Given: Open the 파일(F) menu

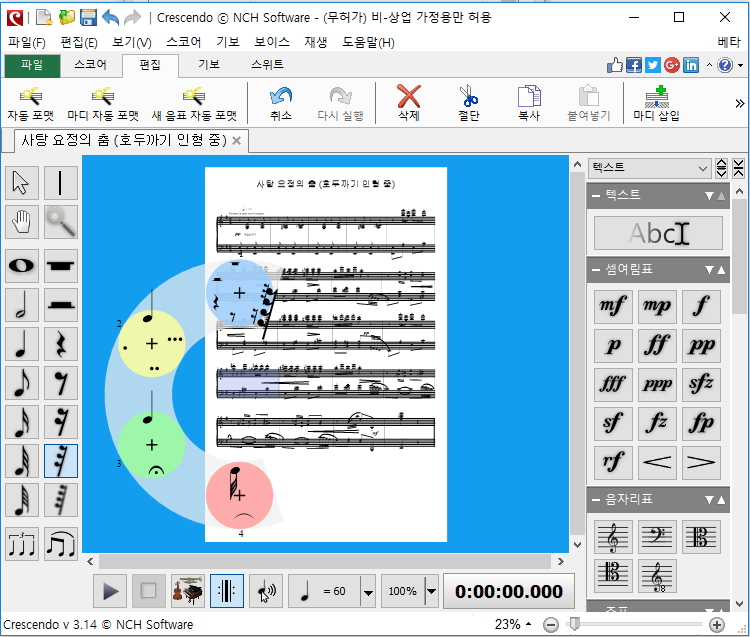Looking at the screenshot, I should (26, 42).
